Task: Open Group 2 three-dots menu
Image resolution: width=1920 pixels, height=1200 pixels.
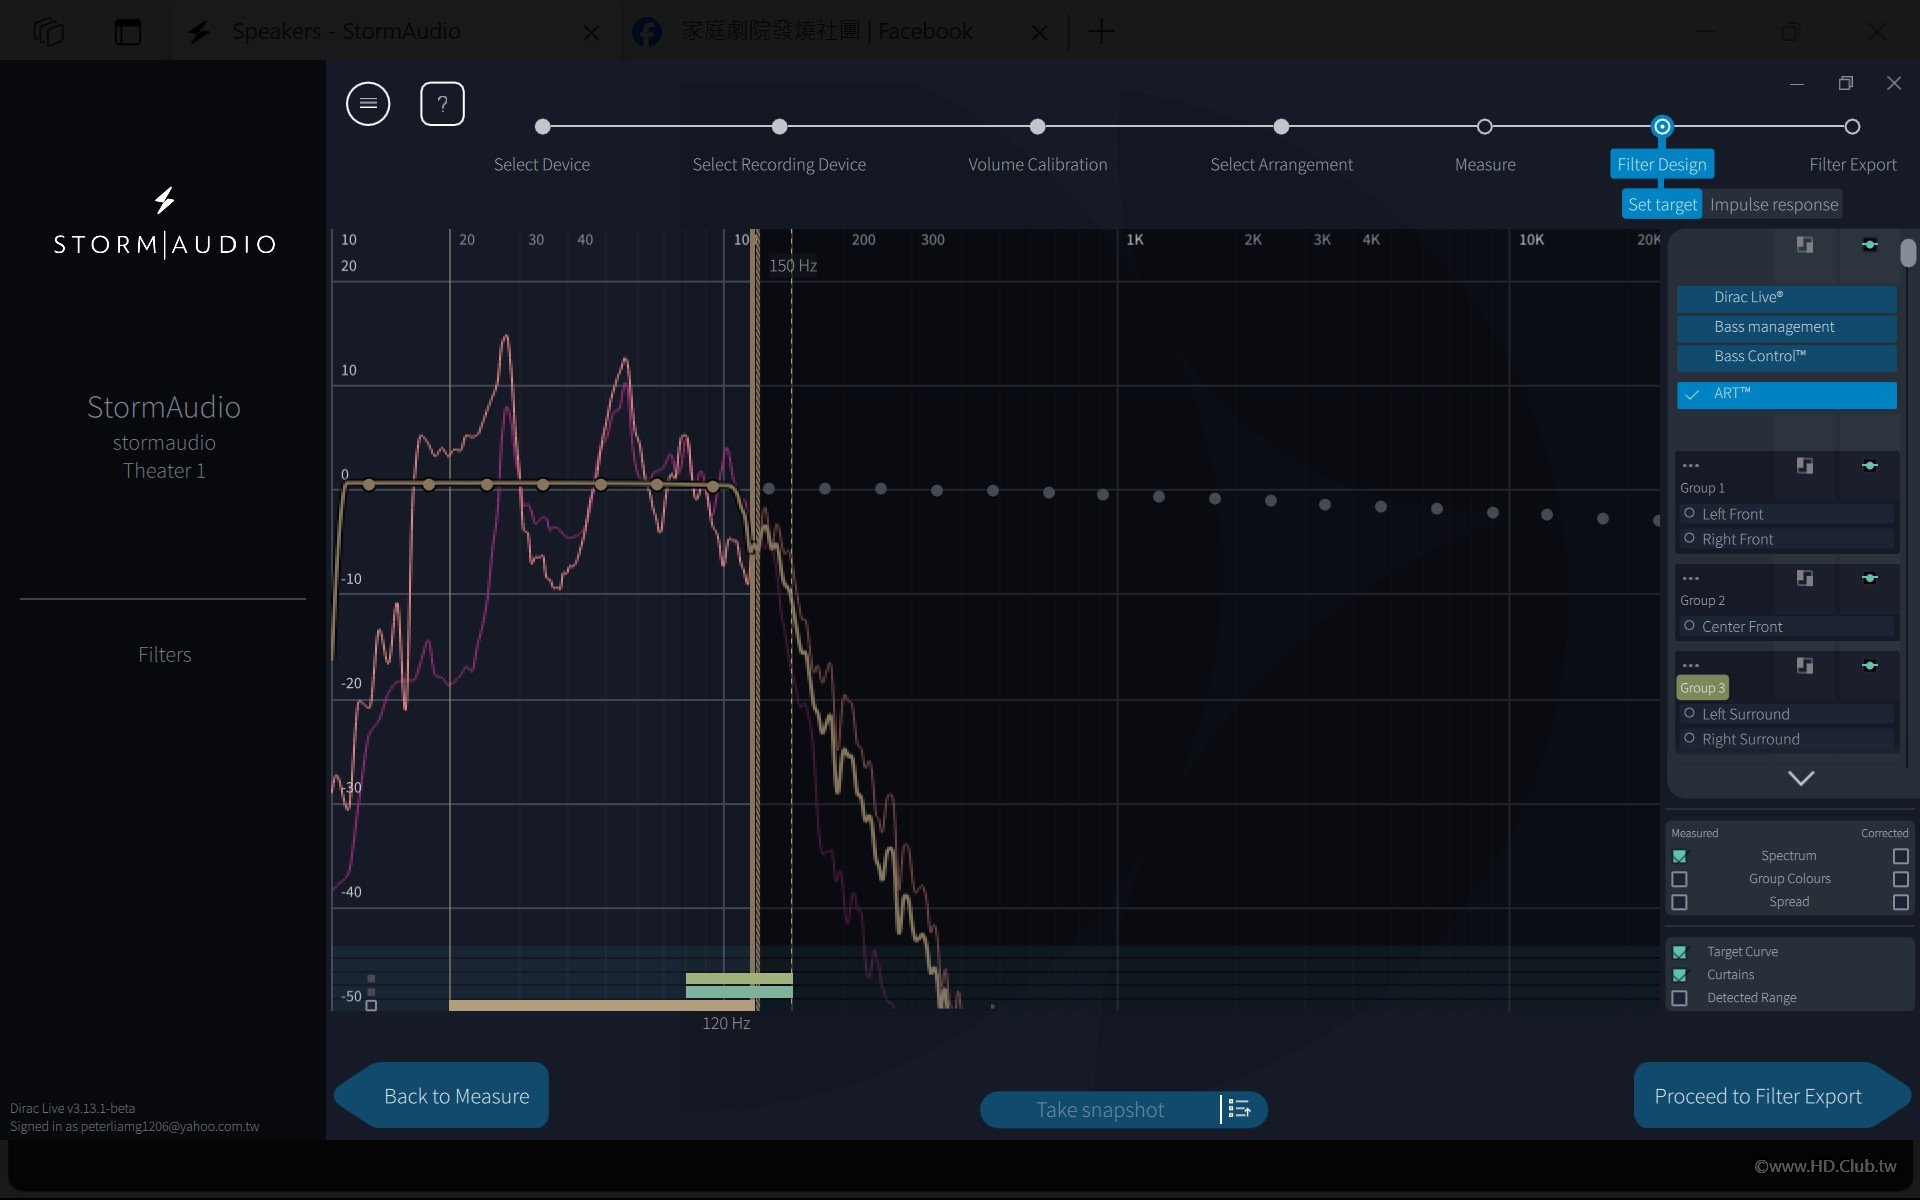Action: click(x=1691, y=579)
